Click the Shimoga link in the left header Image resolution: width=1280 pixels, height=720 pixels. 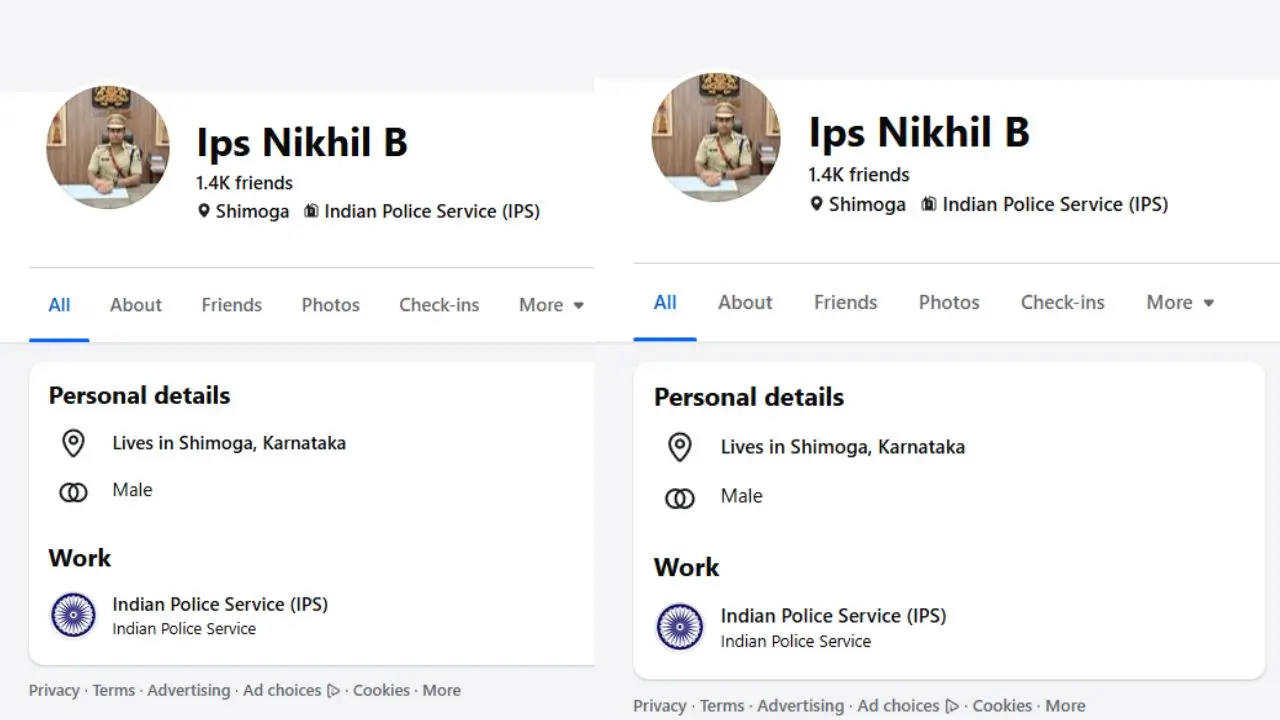click(x=252, y=211)
